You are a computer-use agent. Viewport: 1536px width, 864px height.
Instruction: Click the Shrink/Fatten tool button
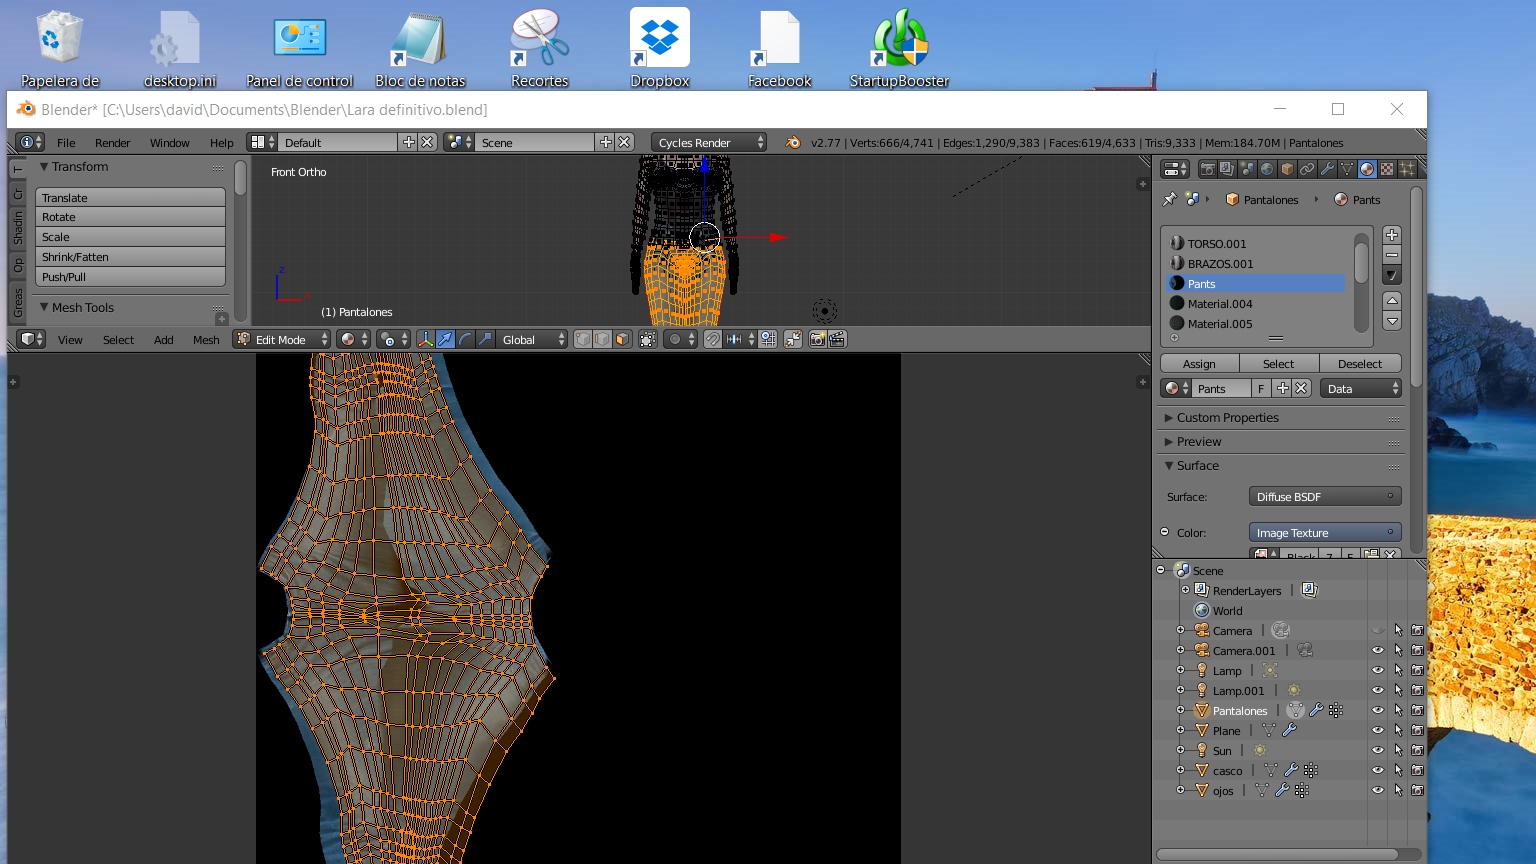(x=130, y=257)
